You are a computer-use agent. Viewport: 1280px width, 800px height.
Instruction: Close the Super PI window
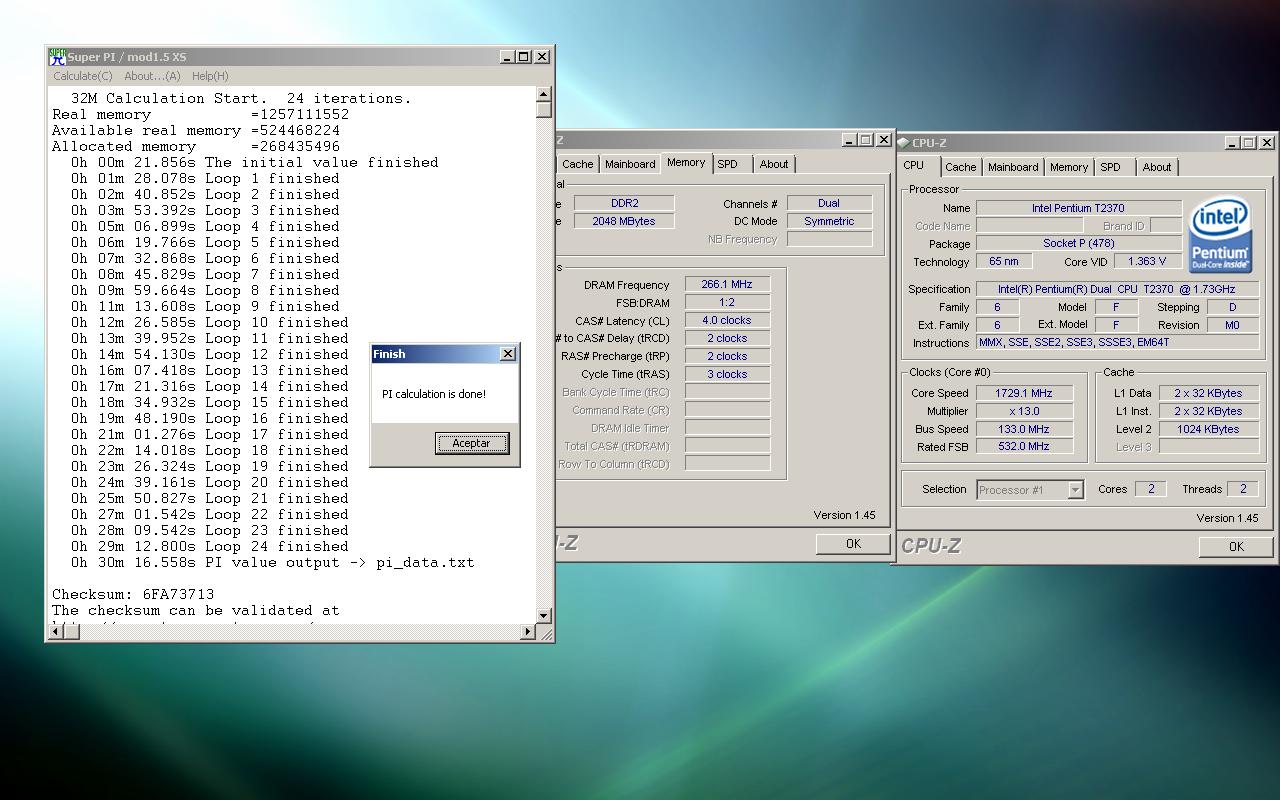[x=542, y=57]
